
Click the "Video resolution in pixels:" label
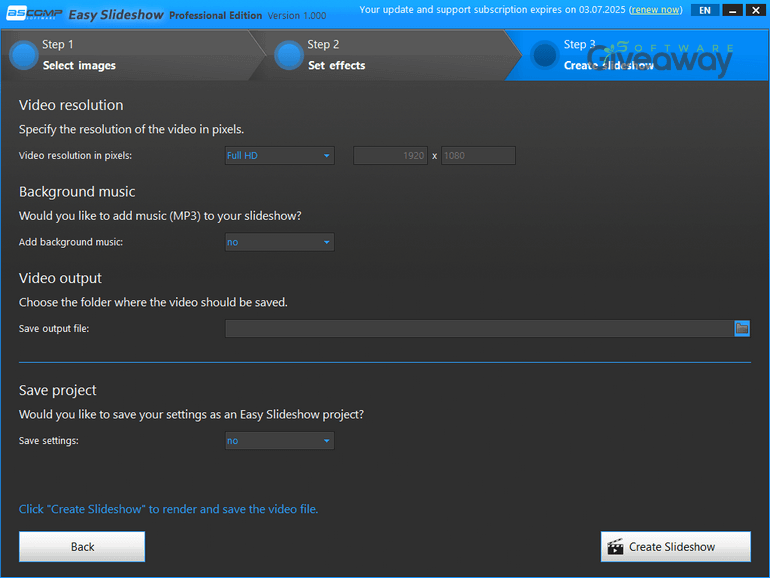tap(76, 156)
